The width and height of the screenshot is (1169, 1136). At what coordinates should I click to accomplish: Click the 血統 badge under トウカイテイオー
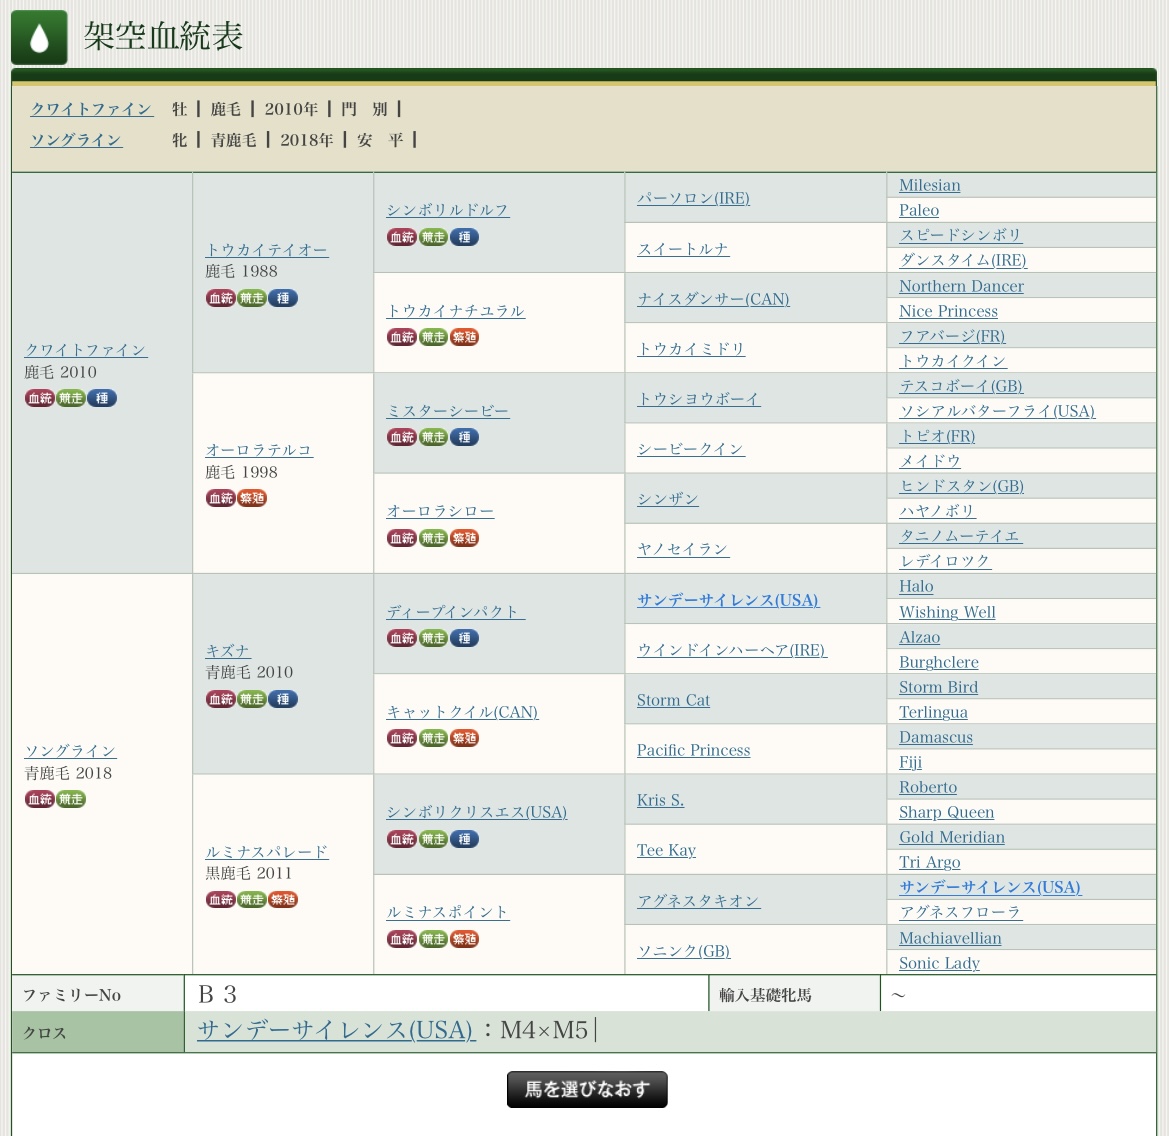tap(220, 298)
